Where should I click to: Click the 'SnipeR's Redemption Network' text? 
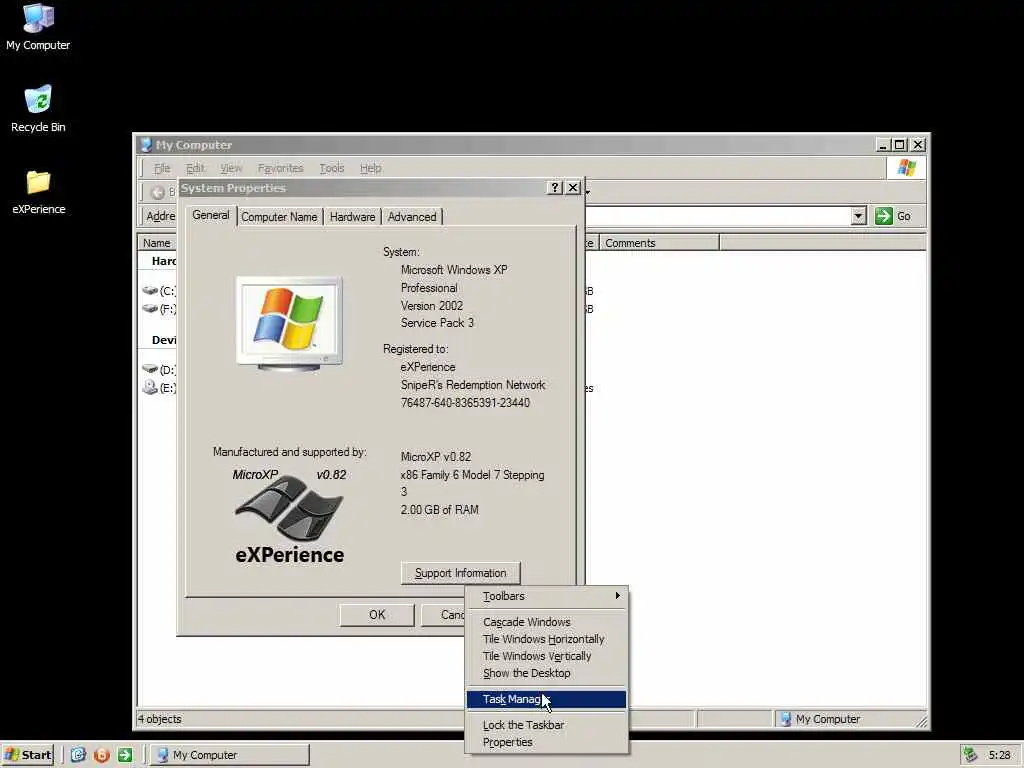(473, 385)
